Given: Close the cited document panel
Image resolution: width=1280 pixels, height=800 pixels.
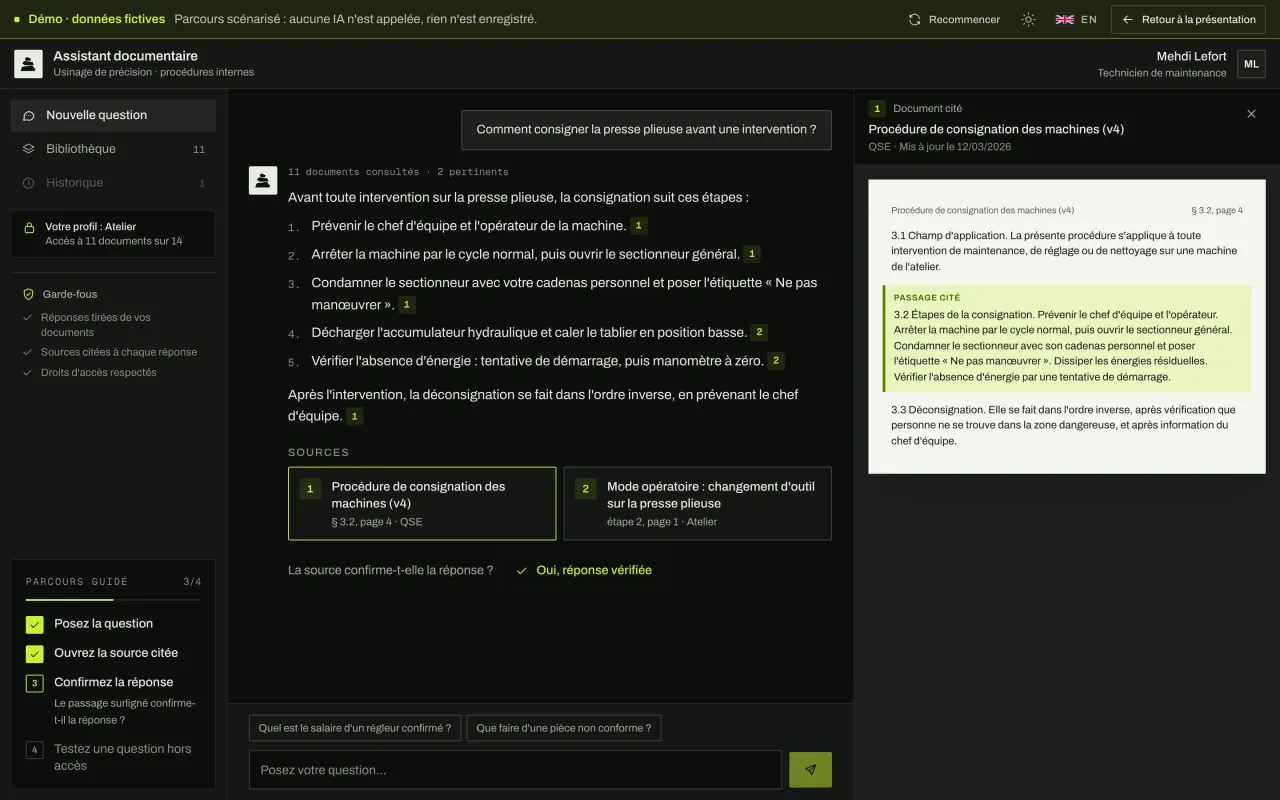Looking at the screenshot, I should (1251, 114).
